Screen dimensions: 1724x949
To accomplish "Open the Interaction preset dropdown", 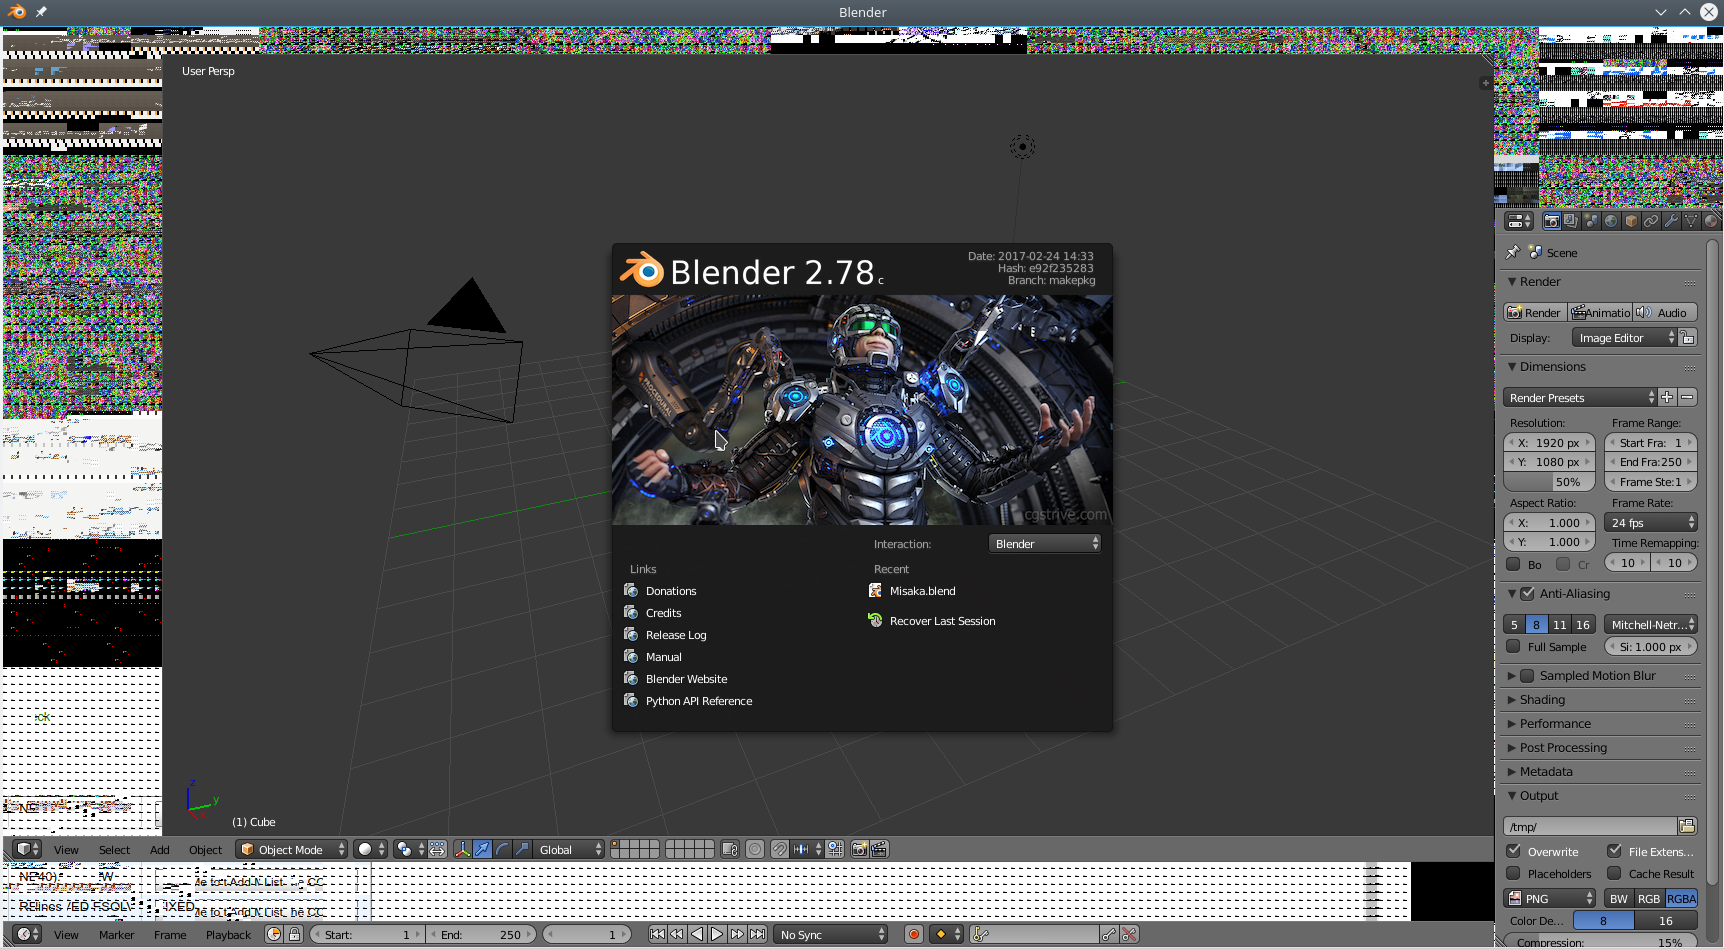I will point(1045,544).
